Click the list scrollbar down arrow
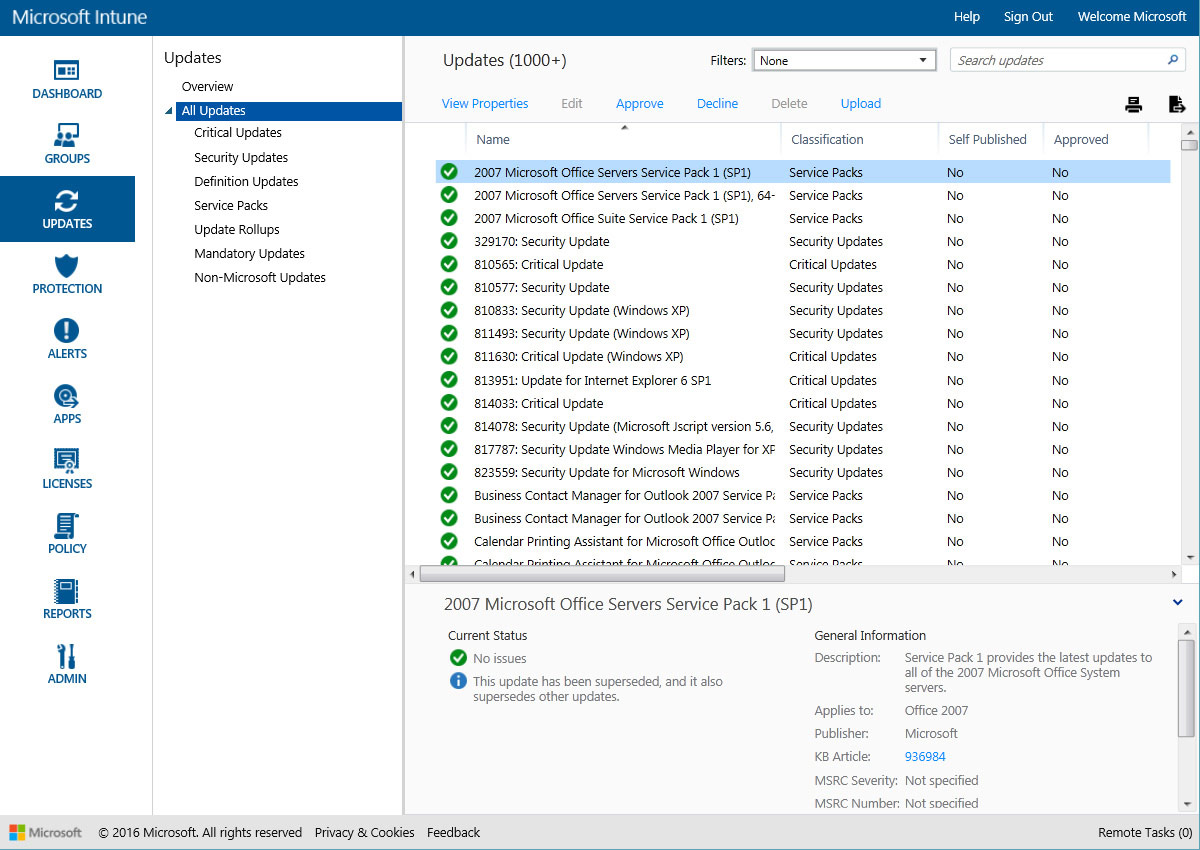This screenshot has width=1200, height=850. pos(1189,556)
